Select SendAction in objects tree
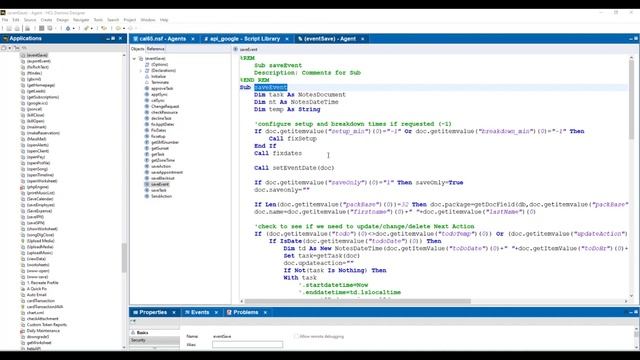The height and width of the screenshot is (360, 640). pyautogui.click(x=161, y=196)
